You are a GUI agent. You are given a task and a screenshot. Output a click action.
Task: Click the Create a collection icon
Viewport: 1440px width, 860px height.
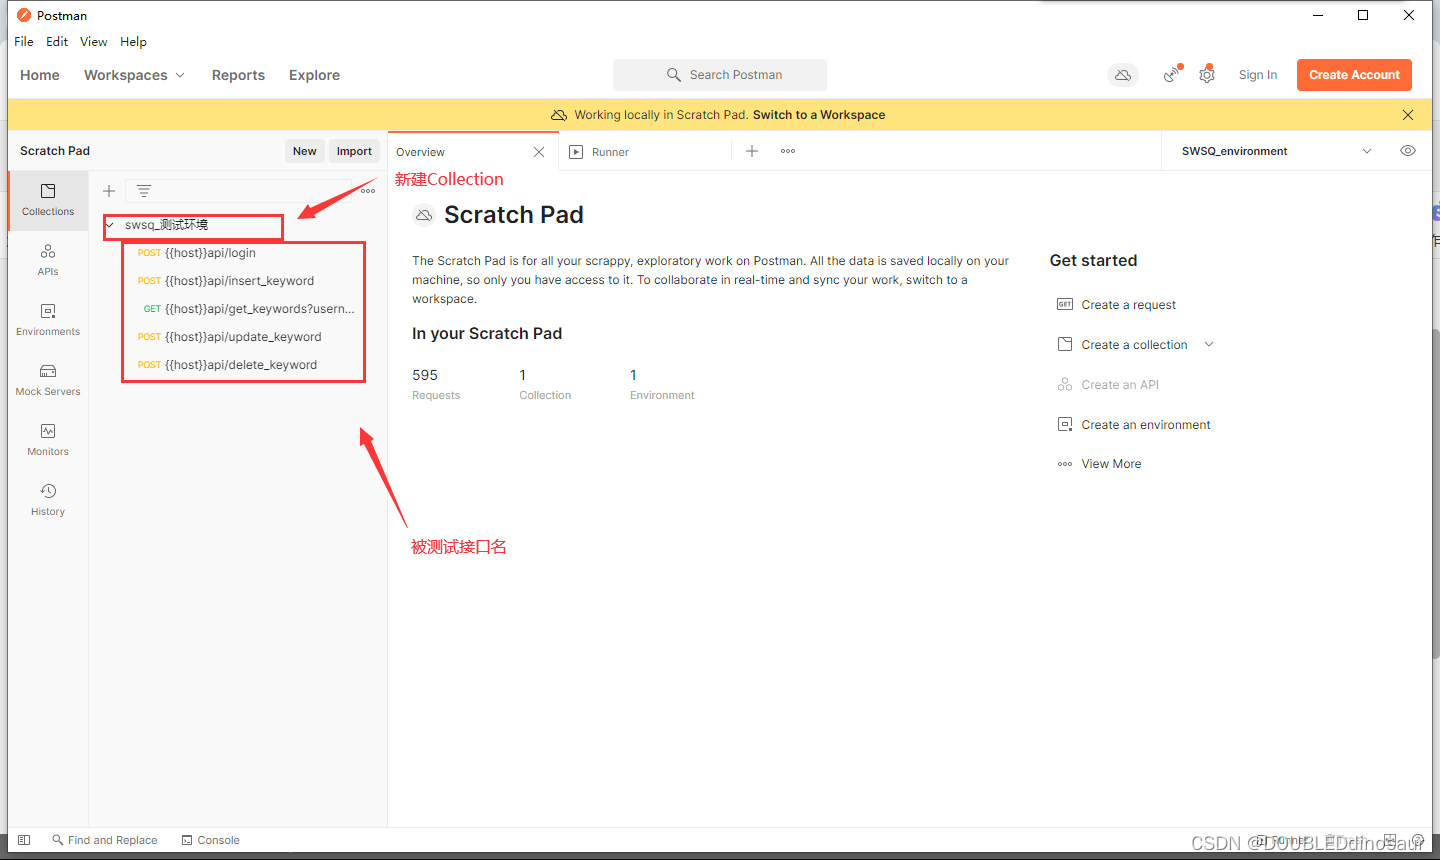[1065, 344]
